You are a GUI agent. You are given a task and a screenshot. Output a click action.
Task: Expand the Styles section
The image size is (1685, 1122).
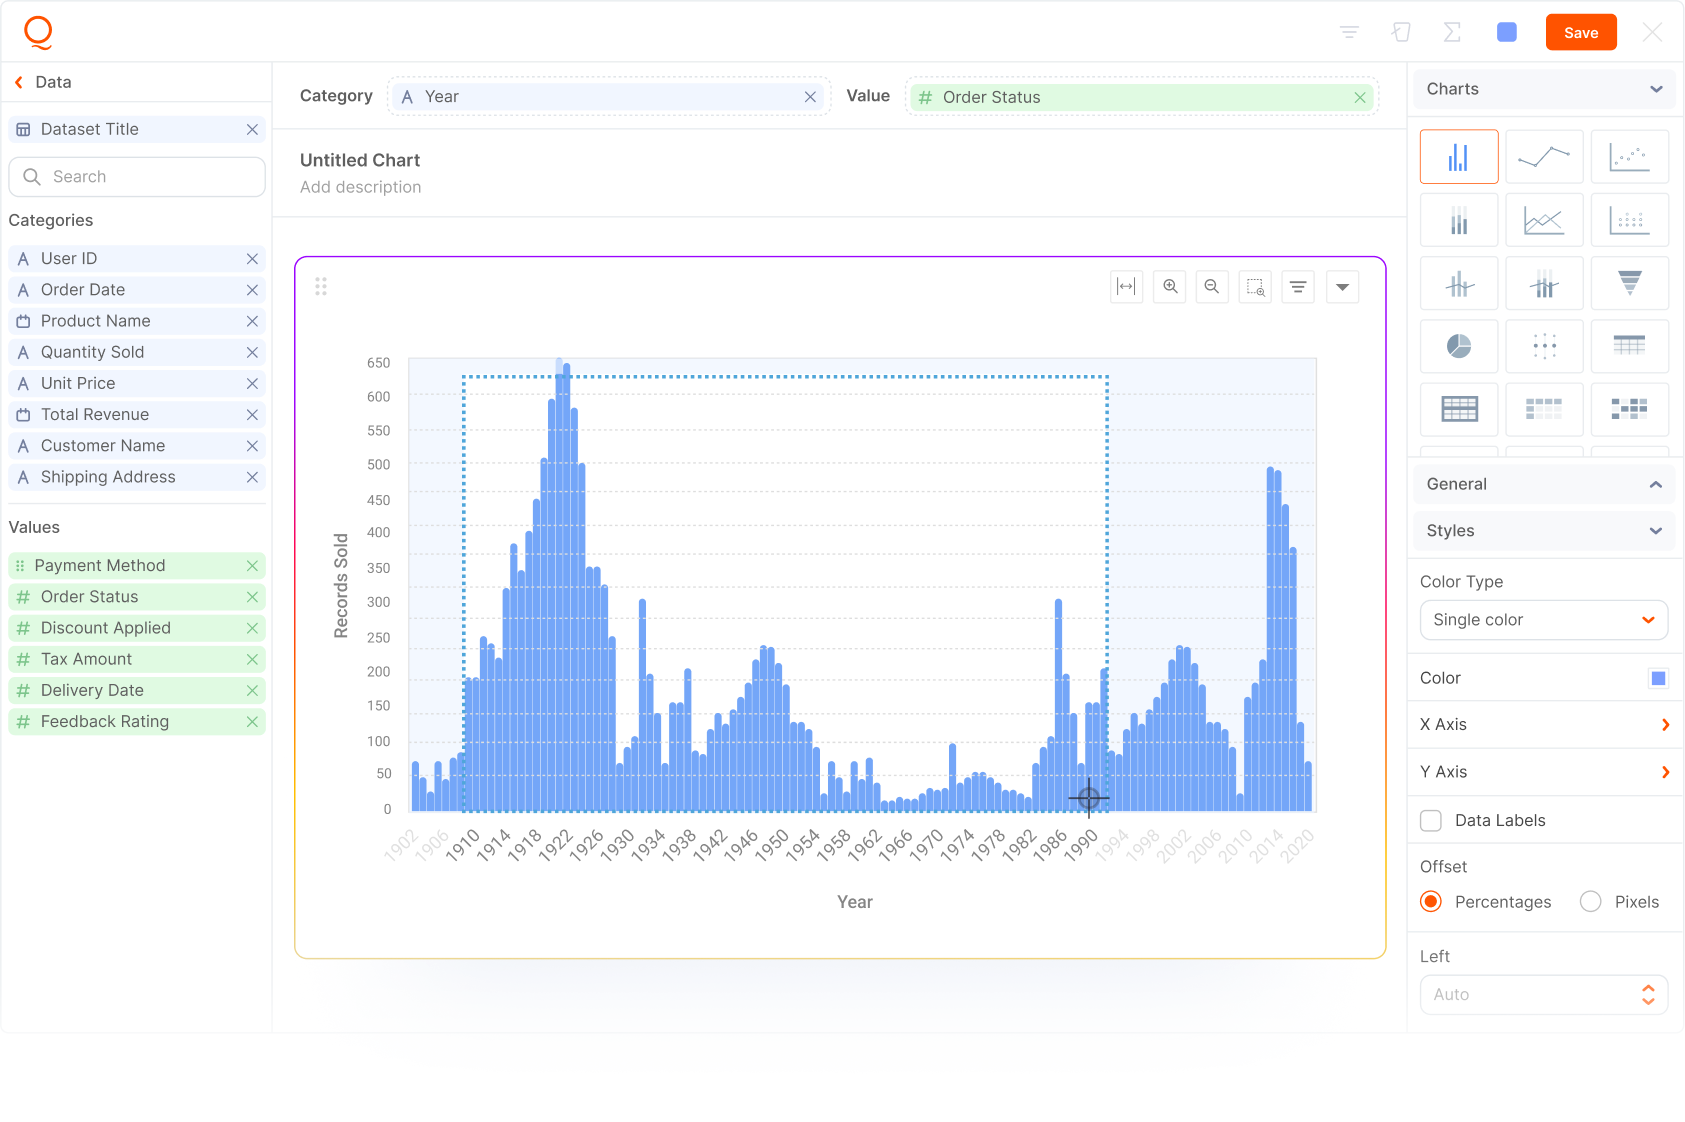click(1543, 531)
